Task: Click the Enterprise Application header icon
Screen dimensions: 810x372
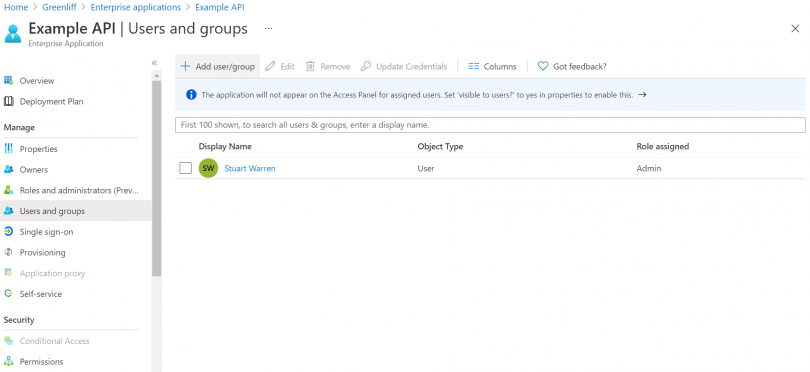Action: pyautogui.click(x=13, y=33)
